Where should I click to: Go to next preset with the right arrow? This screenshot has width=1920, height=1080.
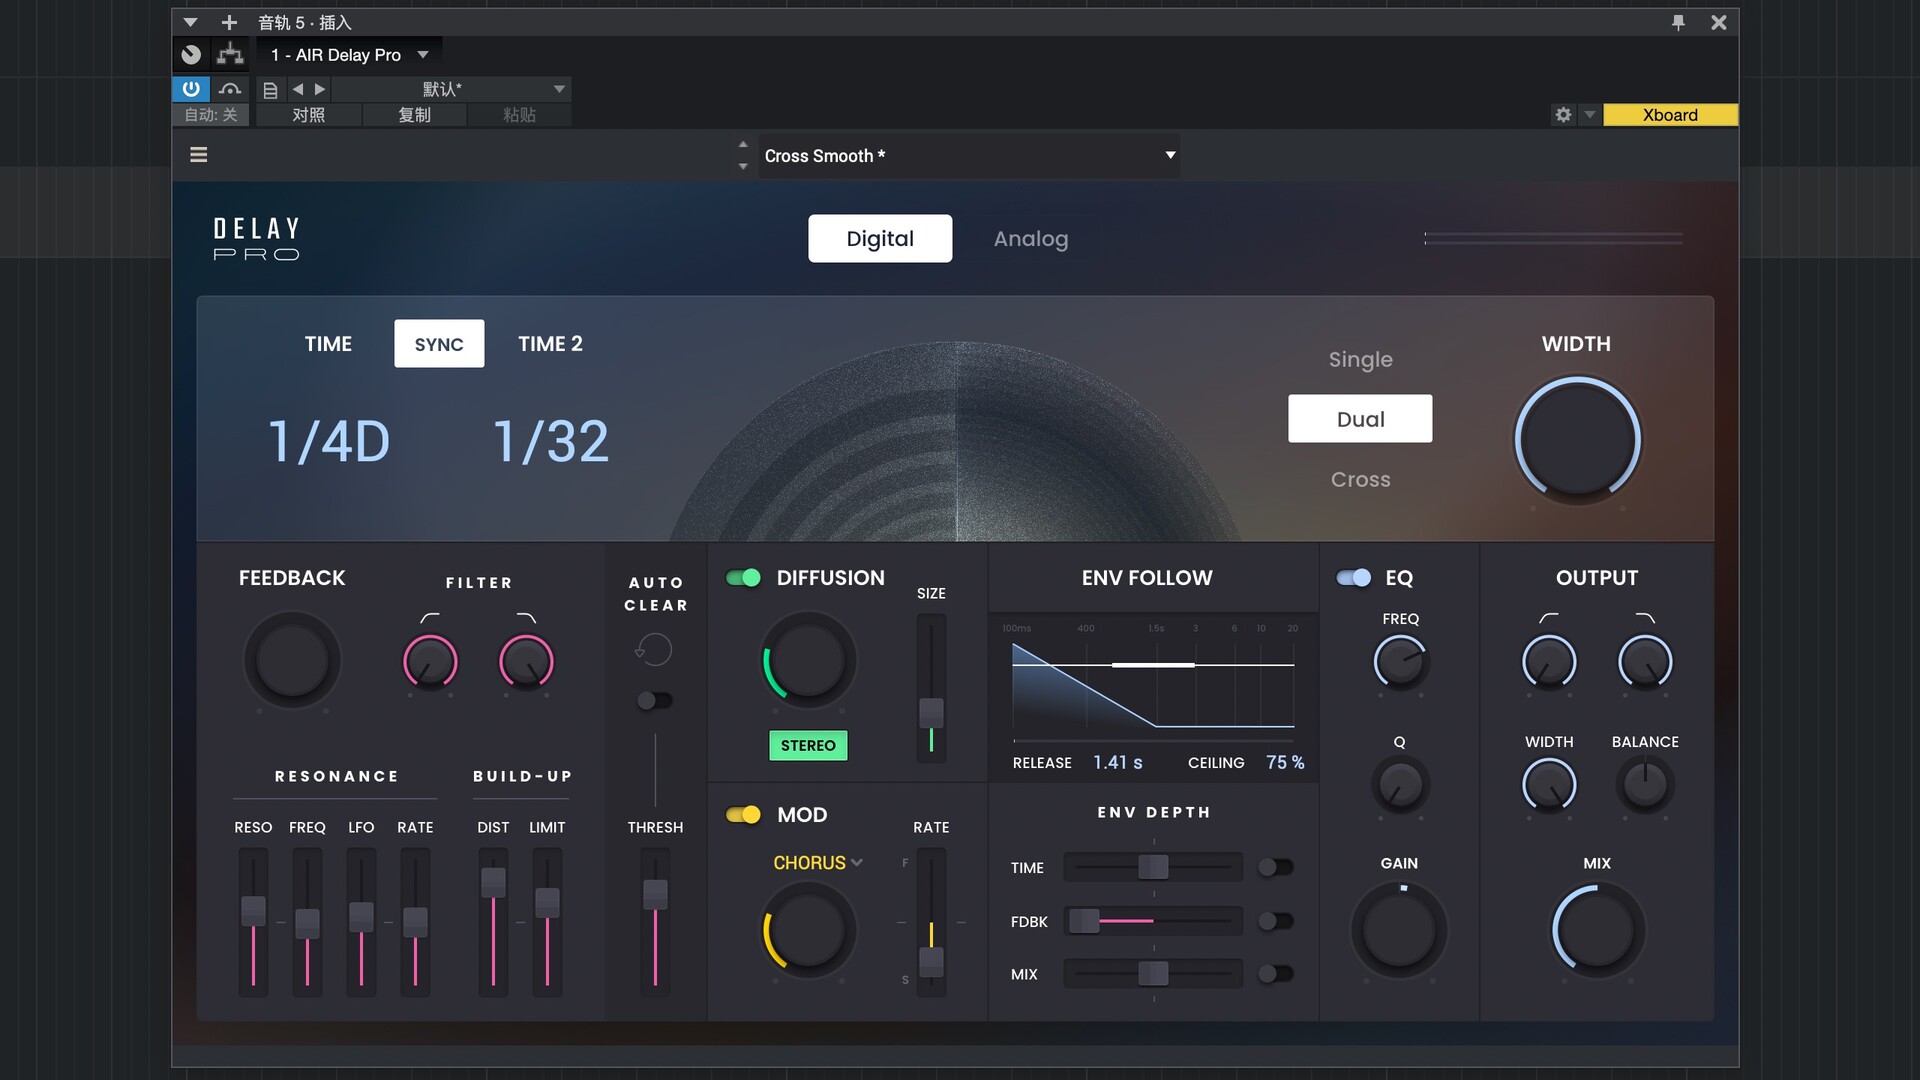[320, 90]
